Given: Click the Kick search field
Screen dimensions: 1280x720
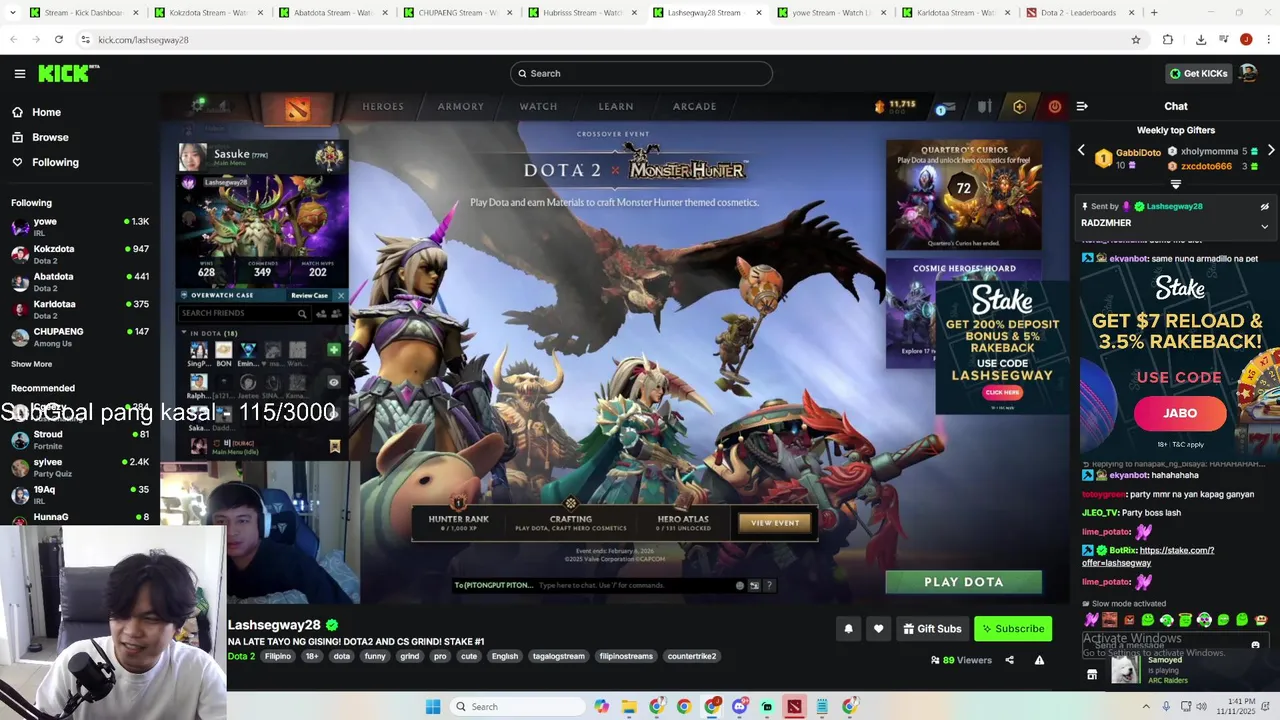Looking at the screenshot, I should point(641,73).
